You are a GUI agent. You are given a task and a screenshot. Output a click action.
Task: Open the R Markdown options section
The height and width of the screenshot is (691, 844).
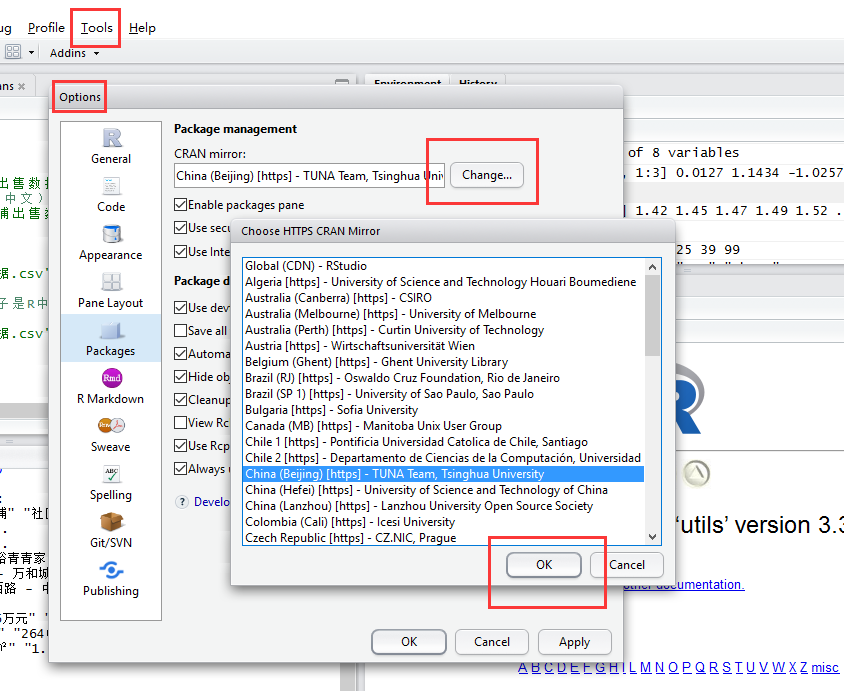point(111,386)
